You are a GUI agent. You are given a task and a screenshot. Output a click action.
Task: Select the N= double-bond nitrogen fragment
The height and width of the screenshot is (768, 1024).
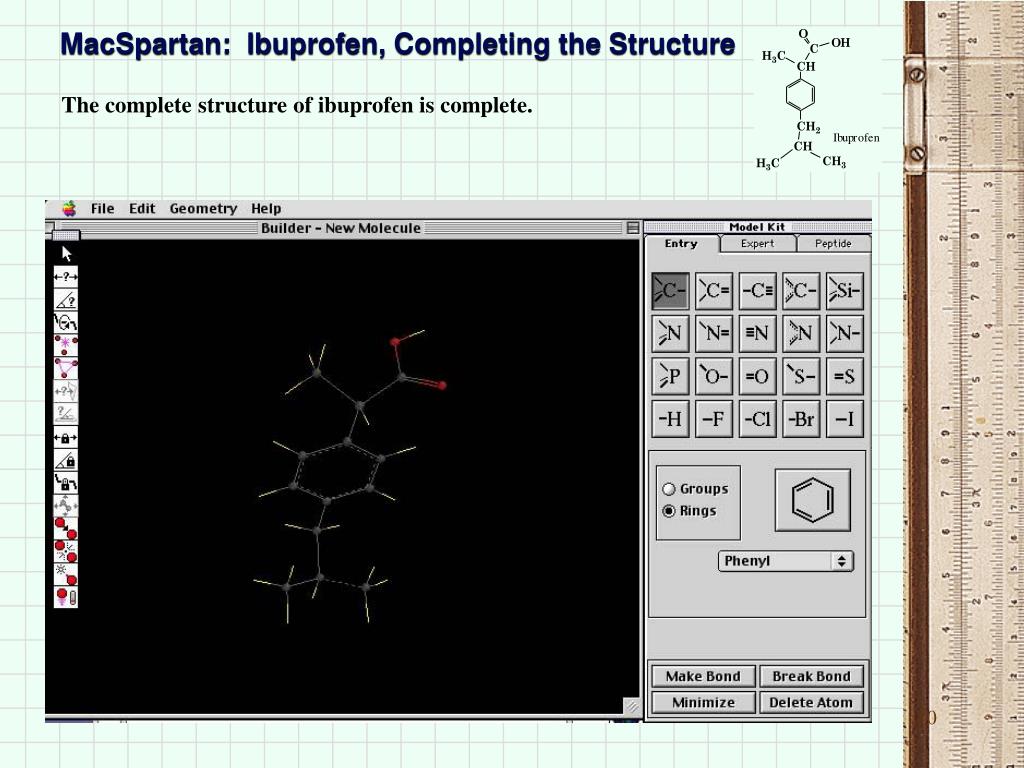pos(714,333)
